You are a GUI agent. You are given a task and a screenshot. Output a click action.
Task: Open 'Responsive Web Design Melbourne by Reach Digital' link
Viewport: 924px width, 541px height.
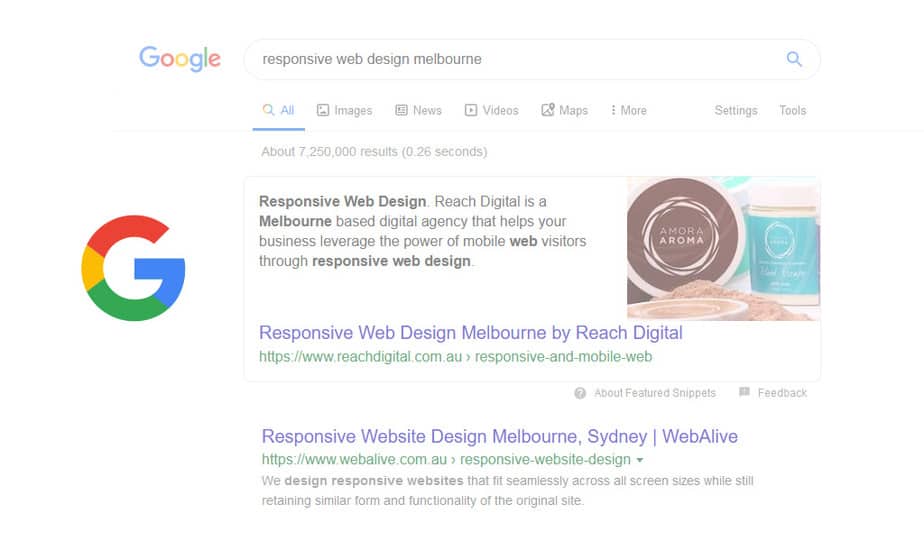[x=471, y=332]
